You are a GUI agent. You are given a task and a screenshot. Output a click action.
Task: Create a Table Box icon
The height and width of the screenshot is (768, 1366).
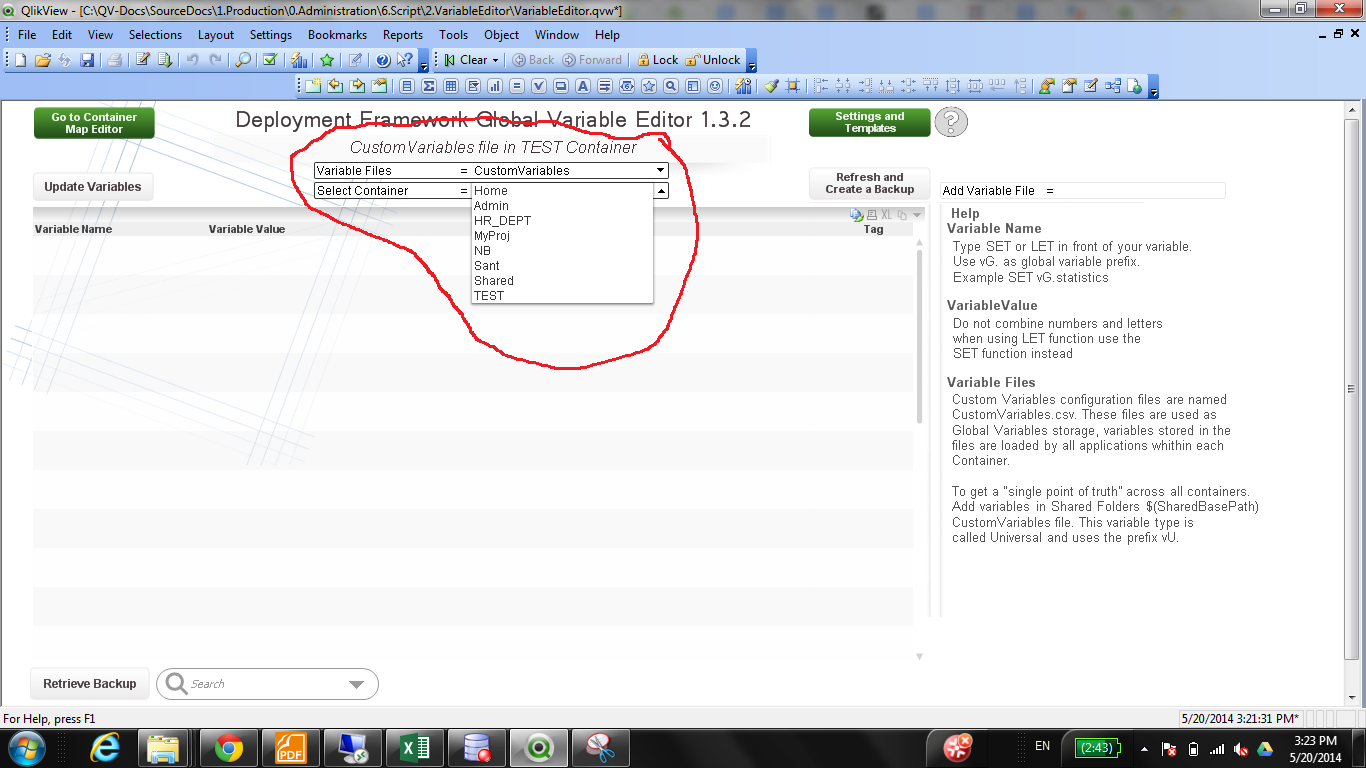450,86
